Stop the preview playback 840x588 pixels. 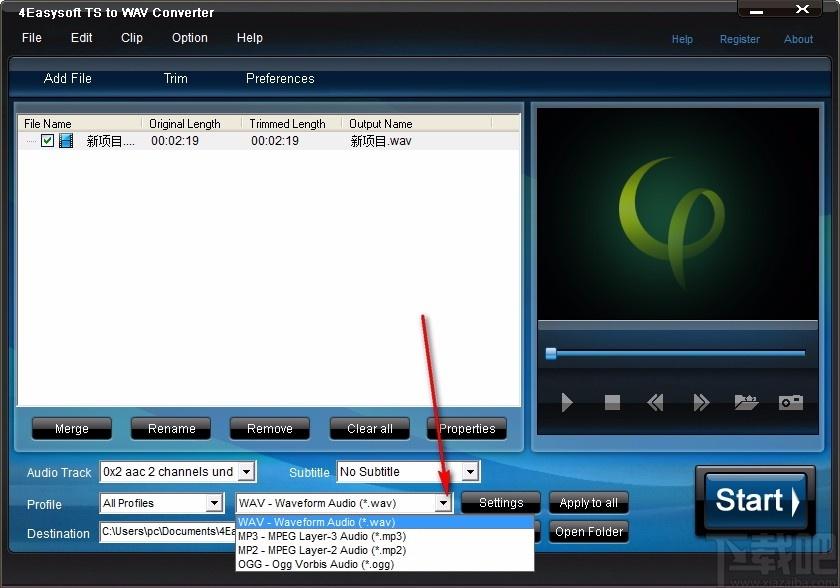click(x=612, y=402)
